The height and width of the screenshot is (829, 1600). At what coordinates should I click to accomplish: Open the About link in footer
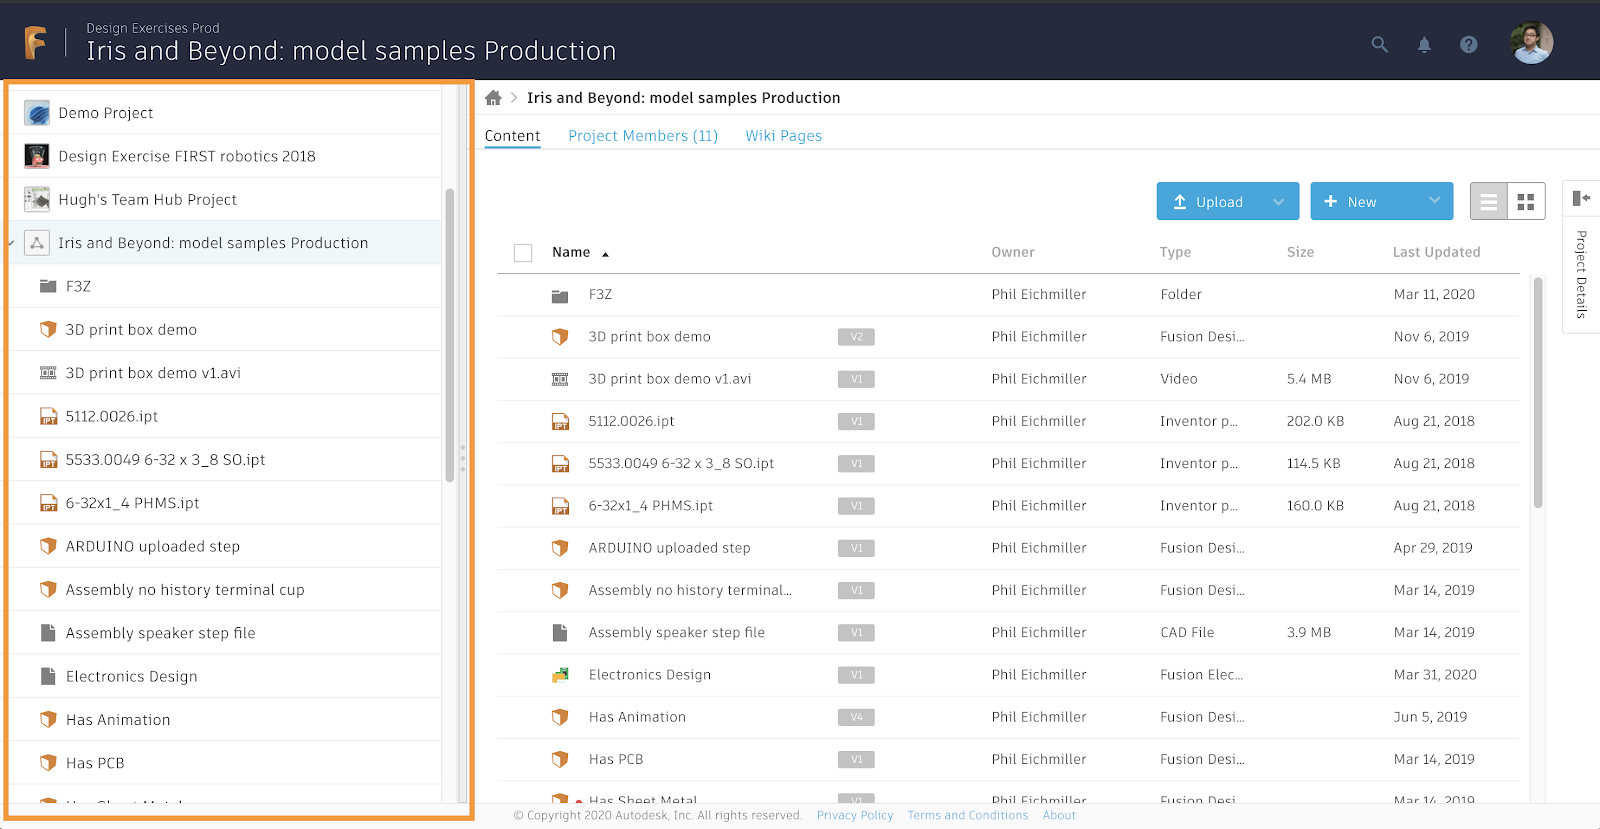click(1059, 815)
